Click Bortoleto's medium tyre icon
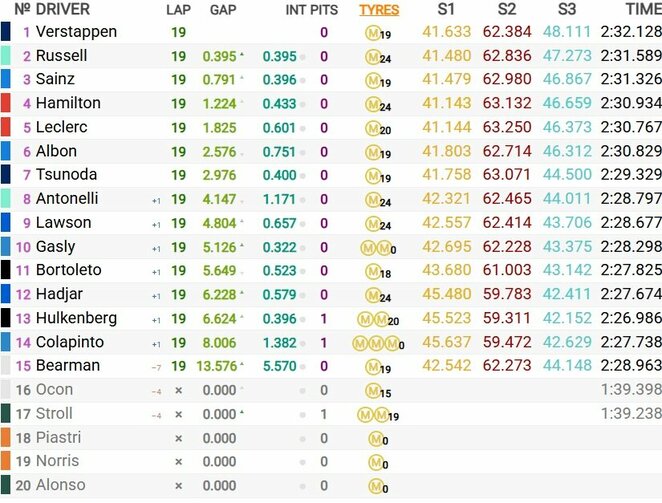 click(372, 271)
